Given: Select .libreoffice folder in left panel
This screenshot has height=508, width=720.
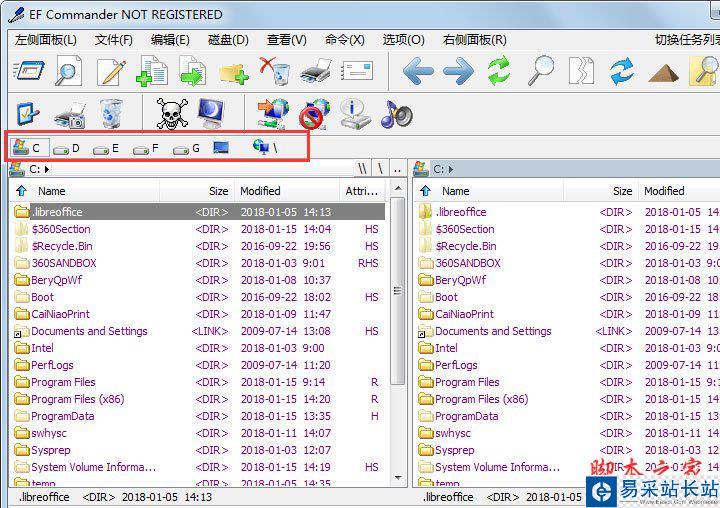Looking at the screenshot, I should pos(198,212).
